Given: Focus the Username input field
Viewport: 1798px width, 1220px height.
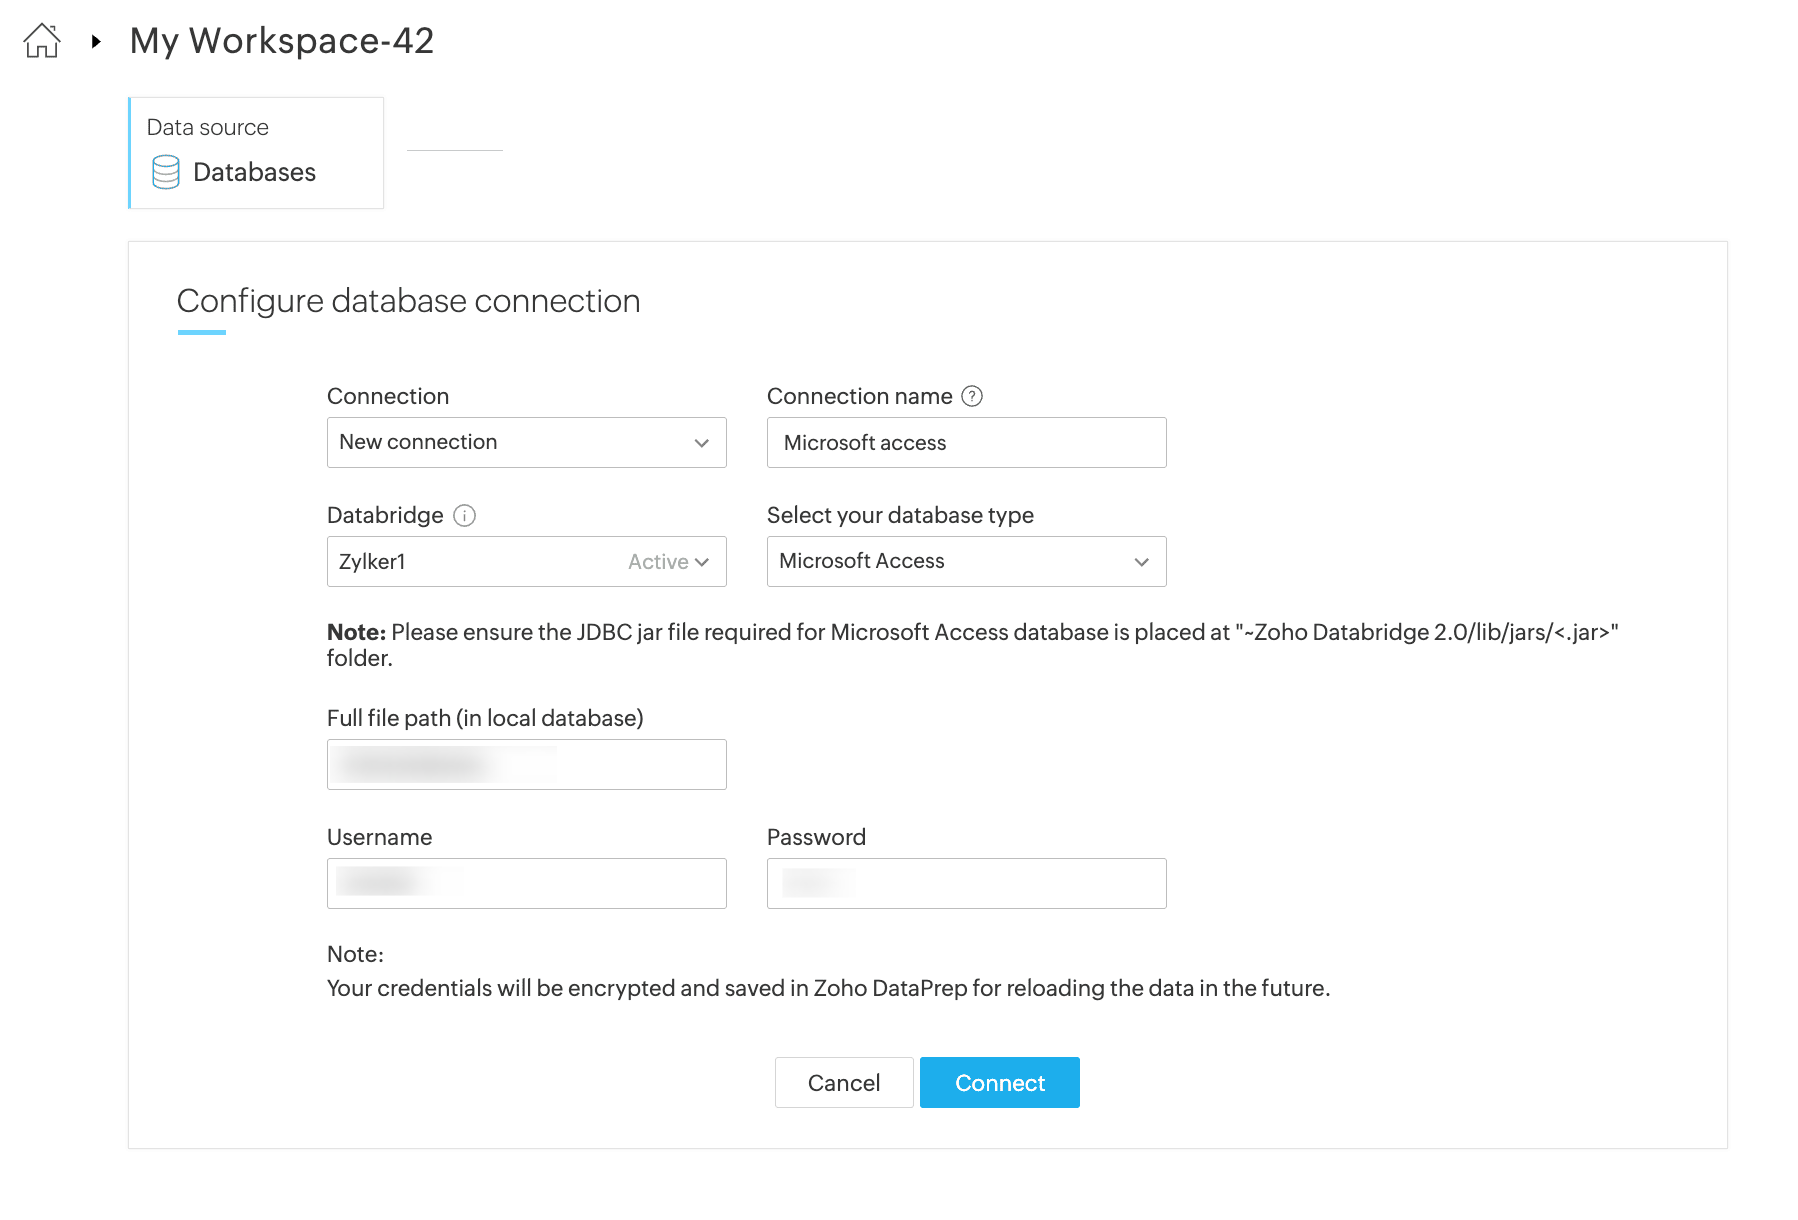Looking at the screenshot, I should coord(526,883).
